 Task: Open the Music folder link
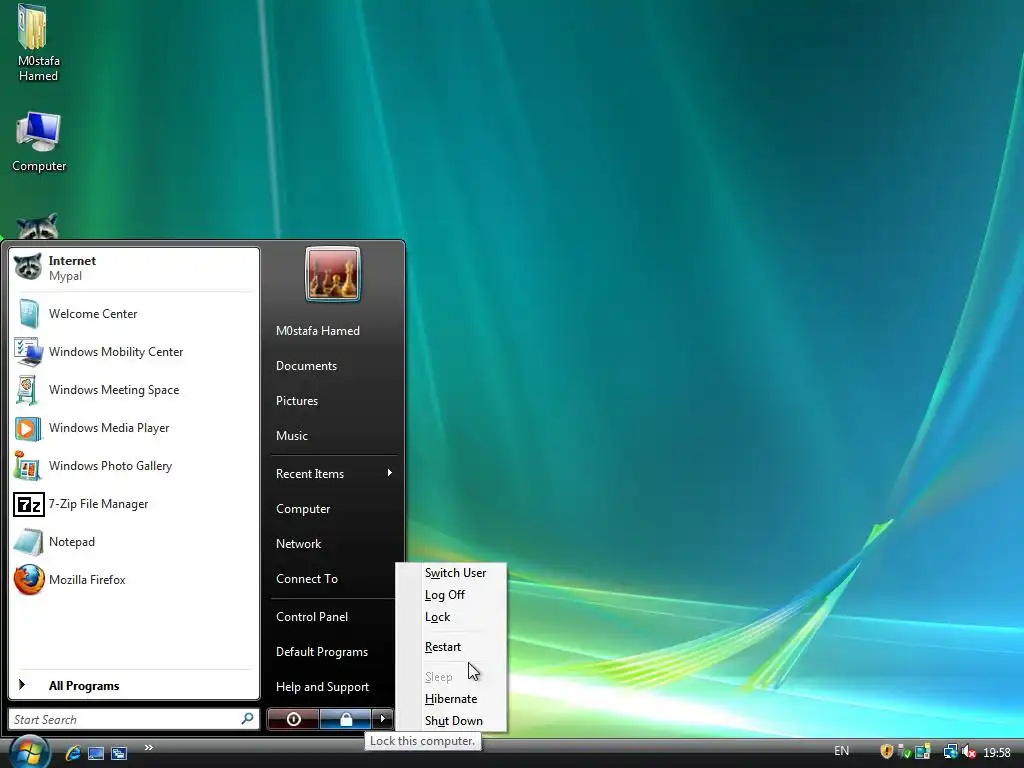[x=292, y=436]
